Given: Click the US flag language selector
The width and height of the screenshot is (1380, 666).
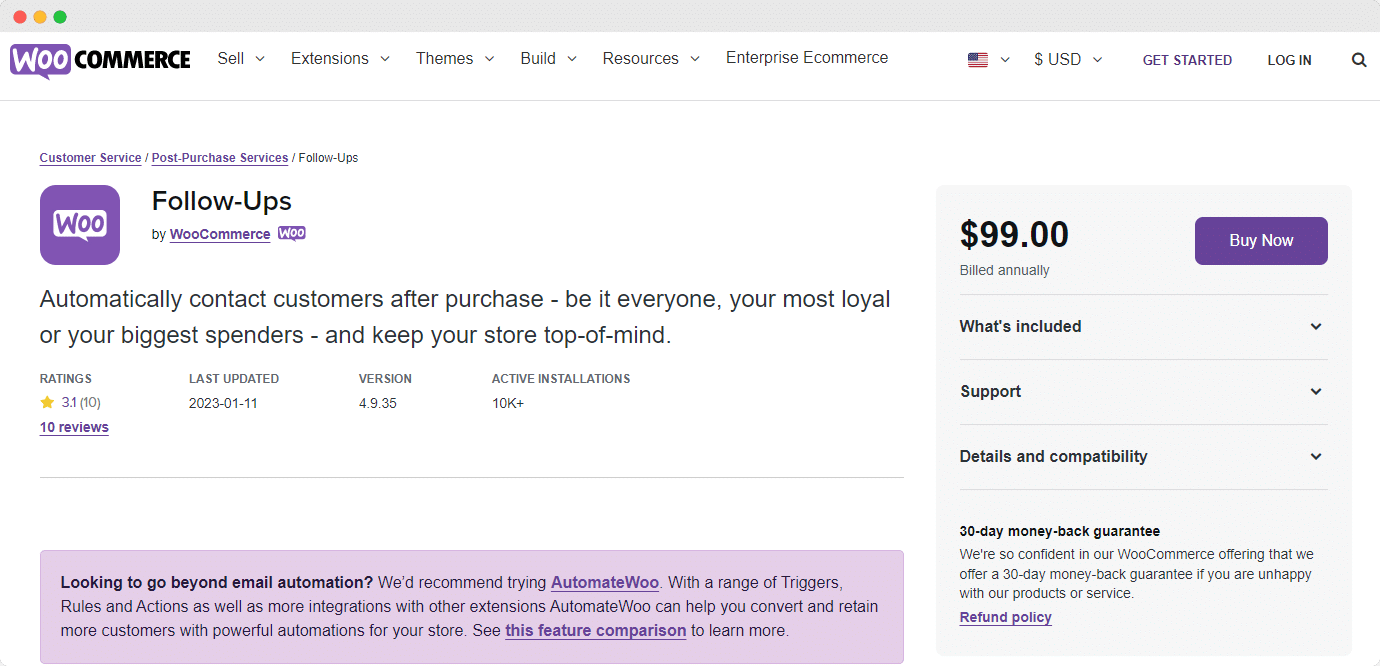Looking at the screenshot, I should pyautogui.click(x=978, y=59).
